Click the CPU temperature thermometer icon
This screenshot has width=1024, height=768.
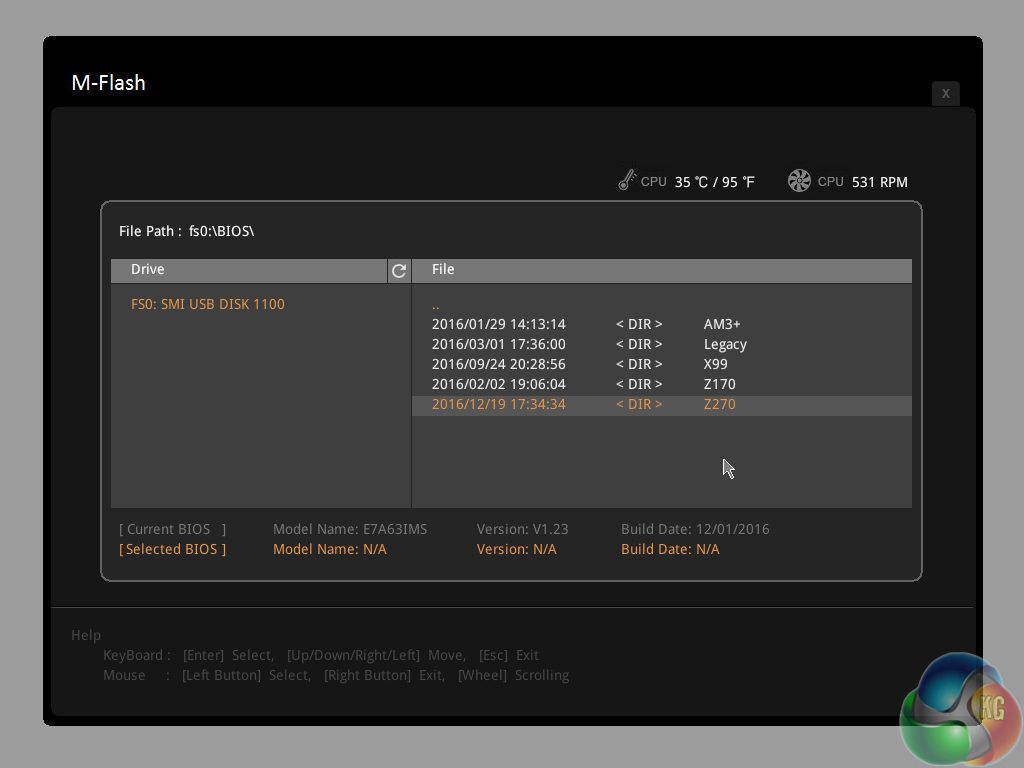(627, 181)
